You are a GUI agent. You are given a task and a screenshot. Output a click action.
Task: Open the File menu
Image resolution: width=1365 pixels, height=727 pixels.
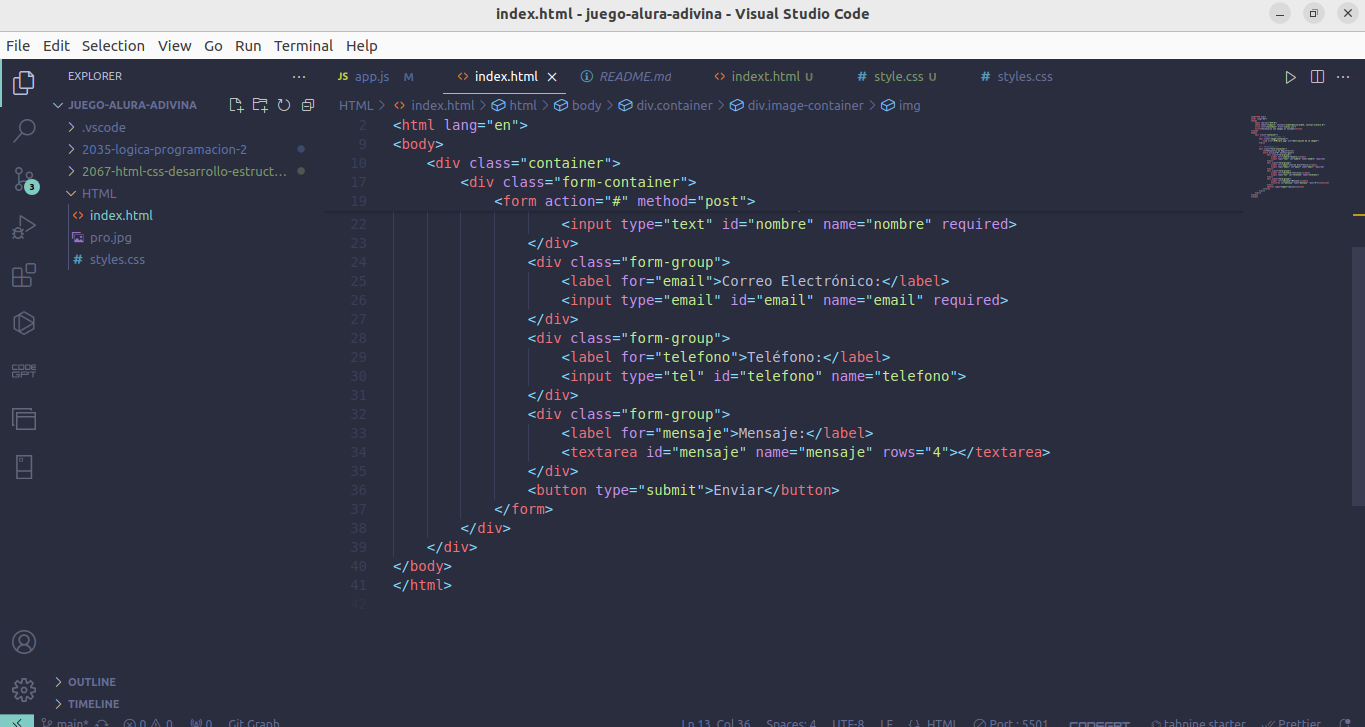(18, 46)
